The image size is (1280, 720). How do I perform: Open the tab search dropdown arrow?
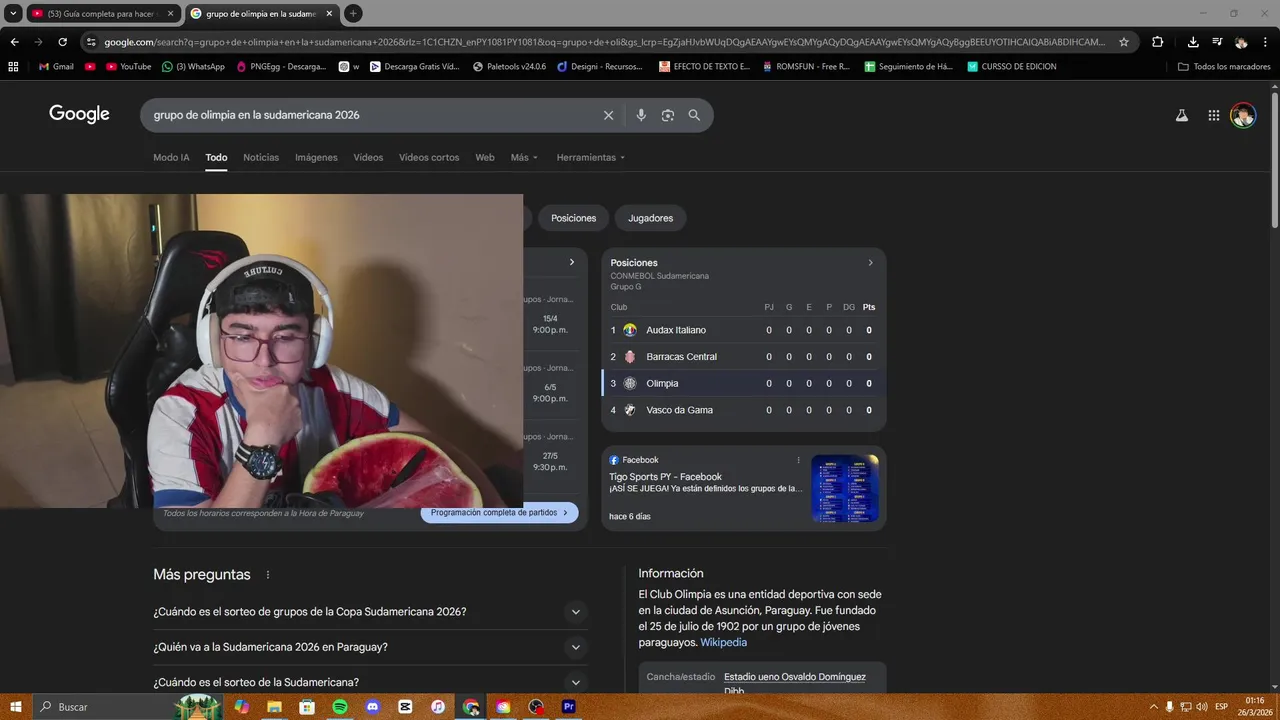point(13,13)
